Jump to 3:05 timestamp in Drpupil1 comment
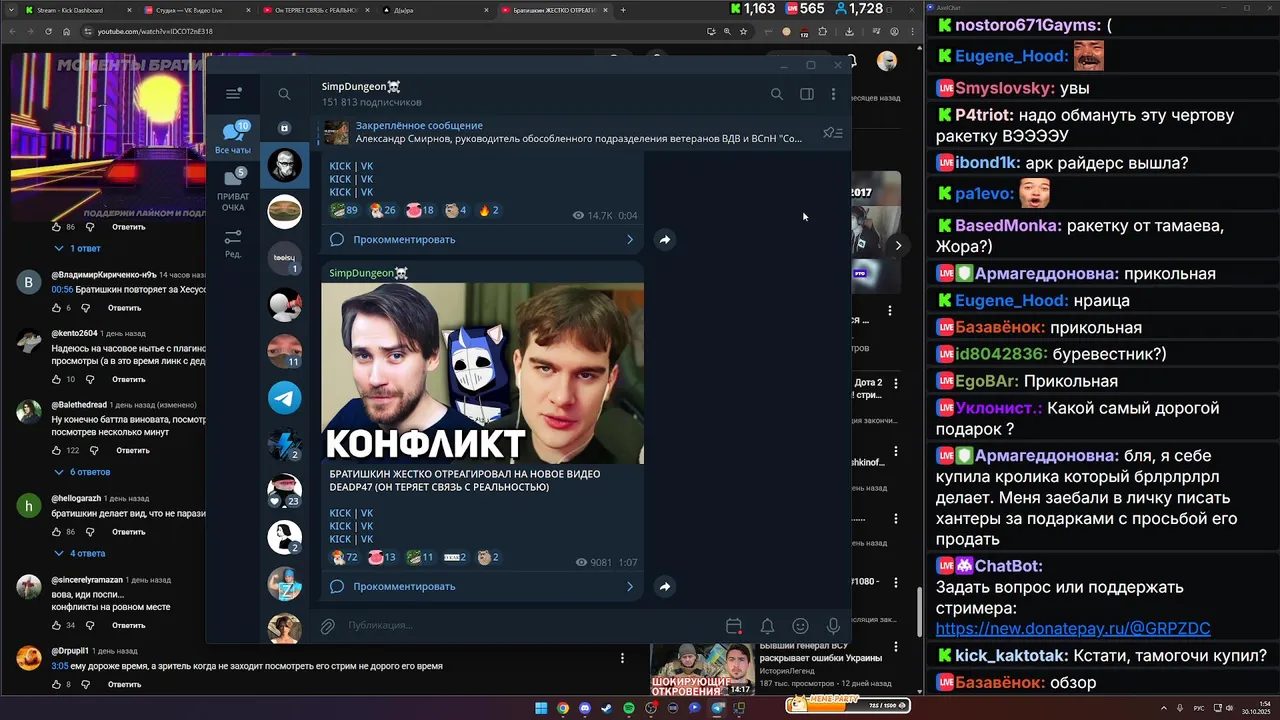 [x=59, y=666]
